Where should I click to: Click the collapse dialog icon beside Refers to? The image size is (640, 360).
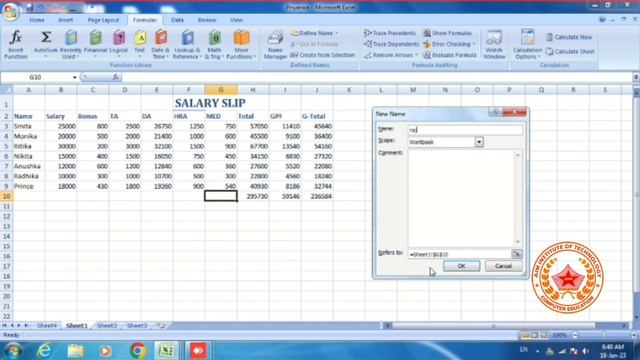coord(516,254)
